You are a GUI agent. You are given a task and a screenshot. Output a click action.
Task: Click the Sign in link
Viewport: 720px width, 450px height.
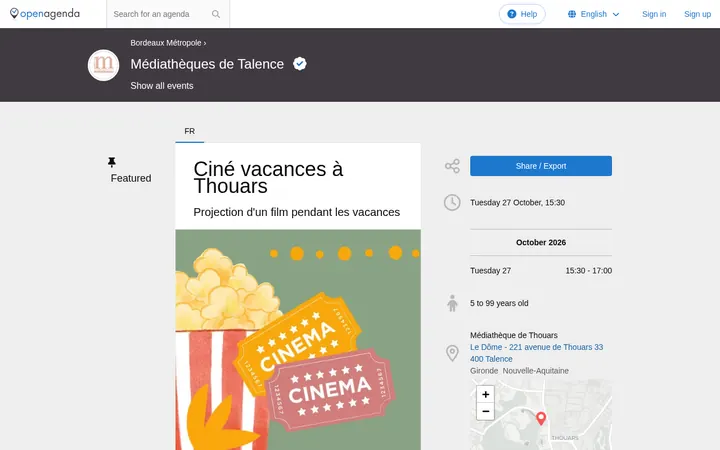coord(654,14)
